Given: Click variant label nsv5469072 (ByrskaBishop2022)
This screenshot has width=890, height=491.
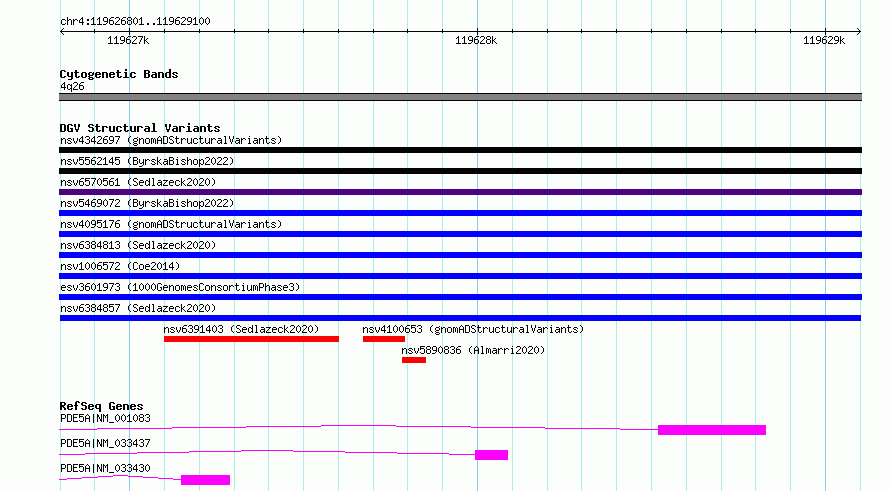Looking at the screenshot, I should 147,203.
